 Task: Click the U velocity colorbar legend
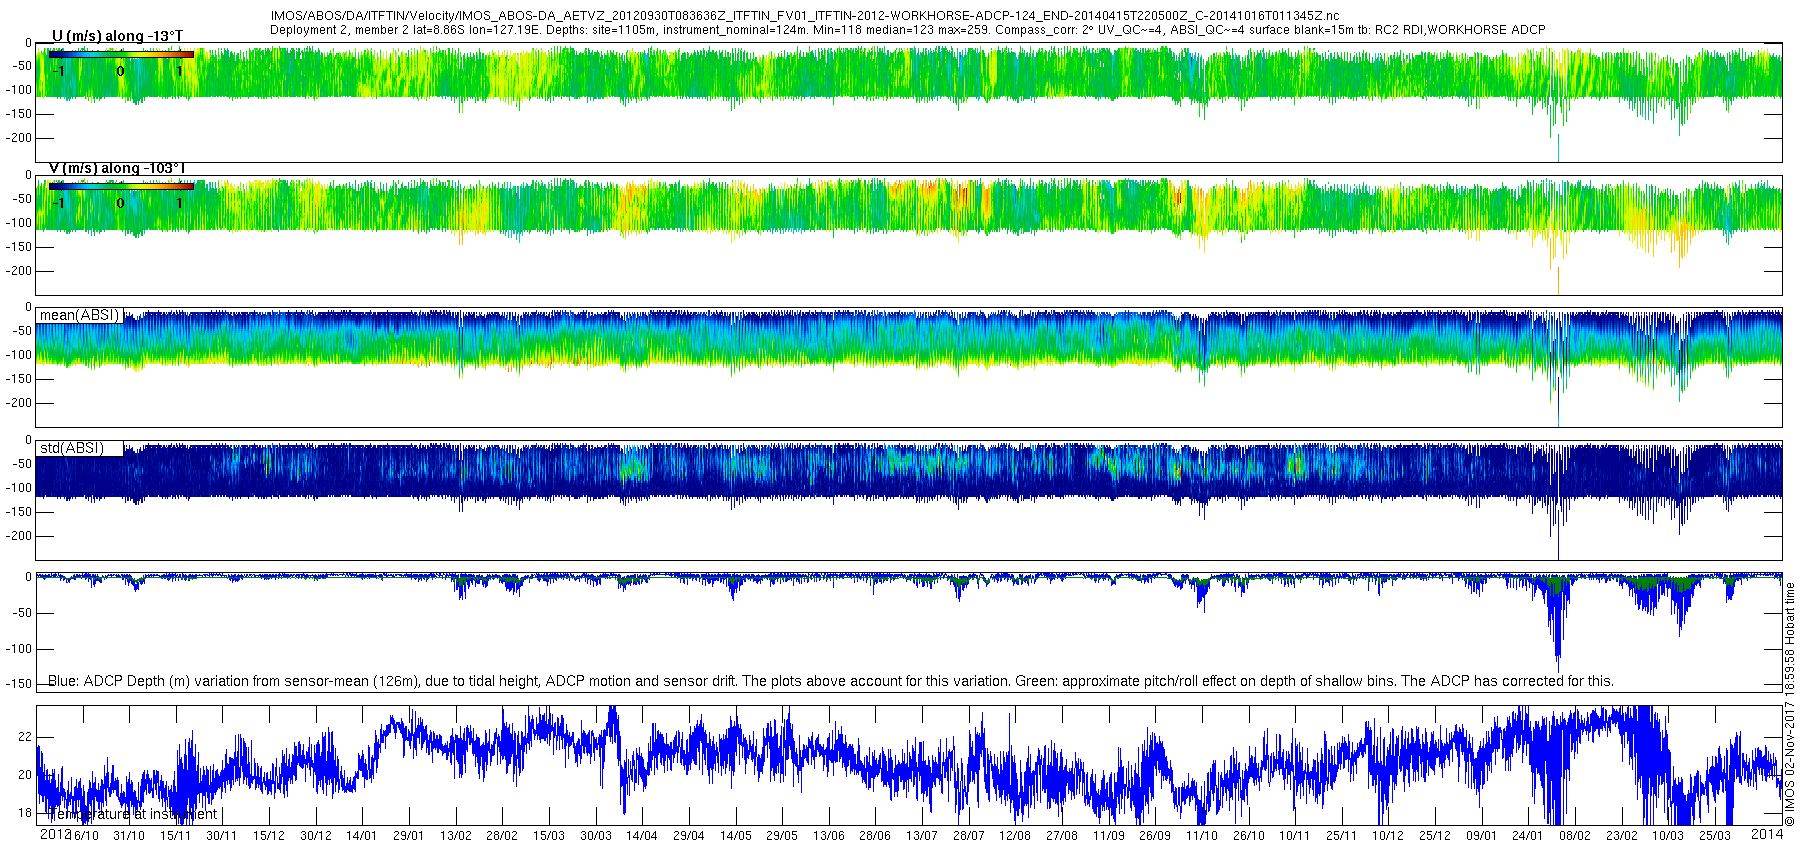[121, 54]
